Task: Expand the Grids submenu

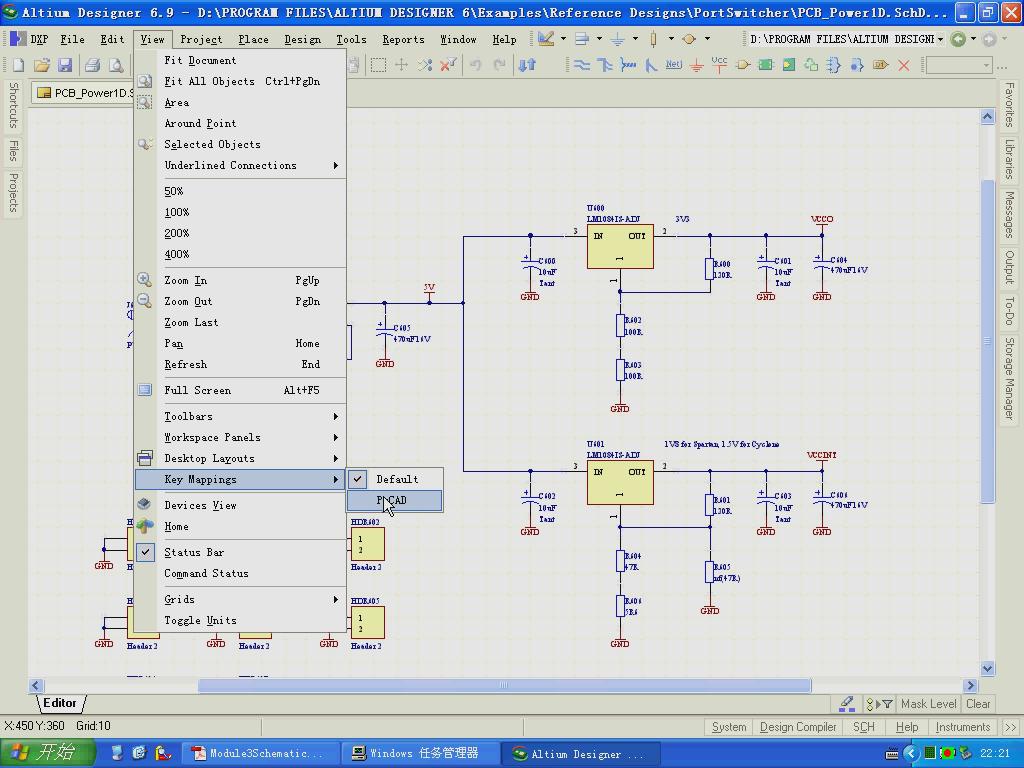Action: 240,600
